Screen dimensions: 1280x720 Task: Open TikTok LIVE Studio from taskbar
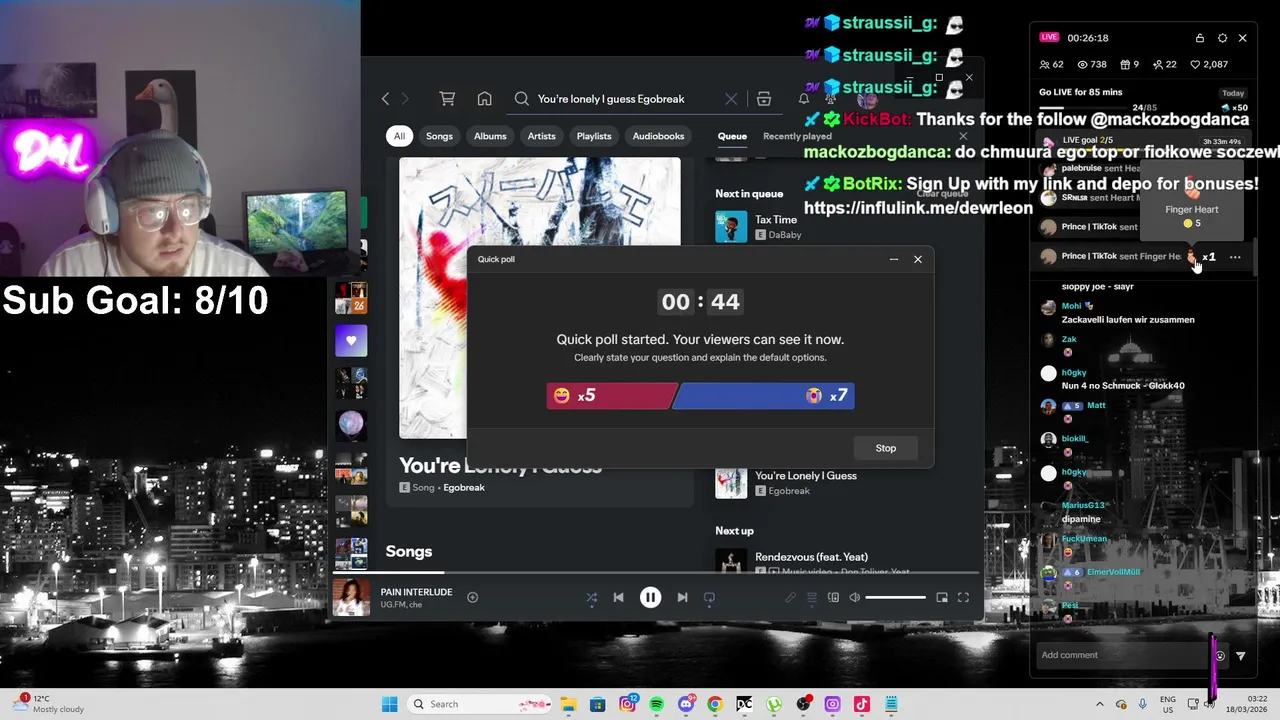862,704
